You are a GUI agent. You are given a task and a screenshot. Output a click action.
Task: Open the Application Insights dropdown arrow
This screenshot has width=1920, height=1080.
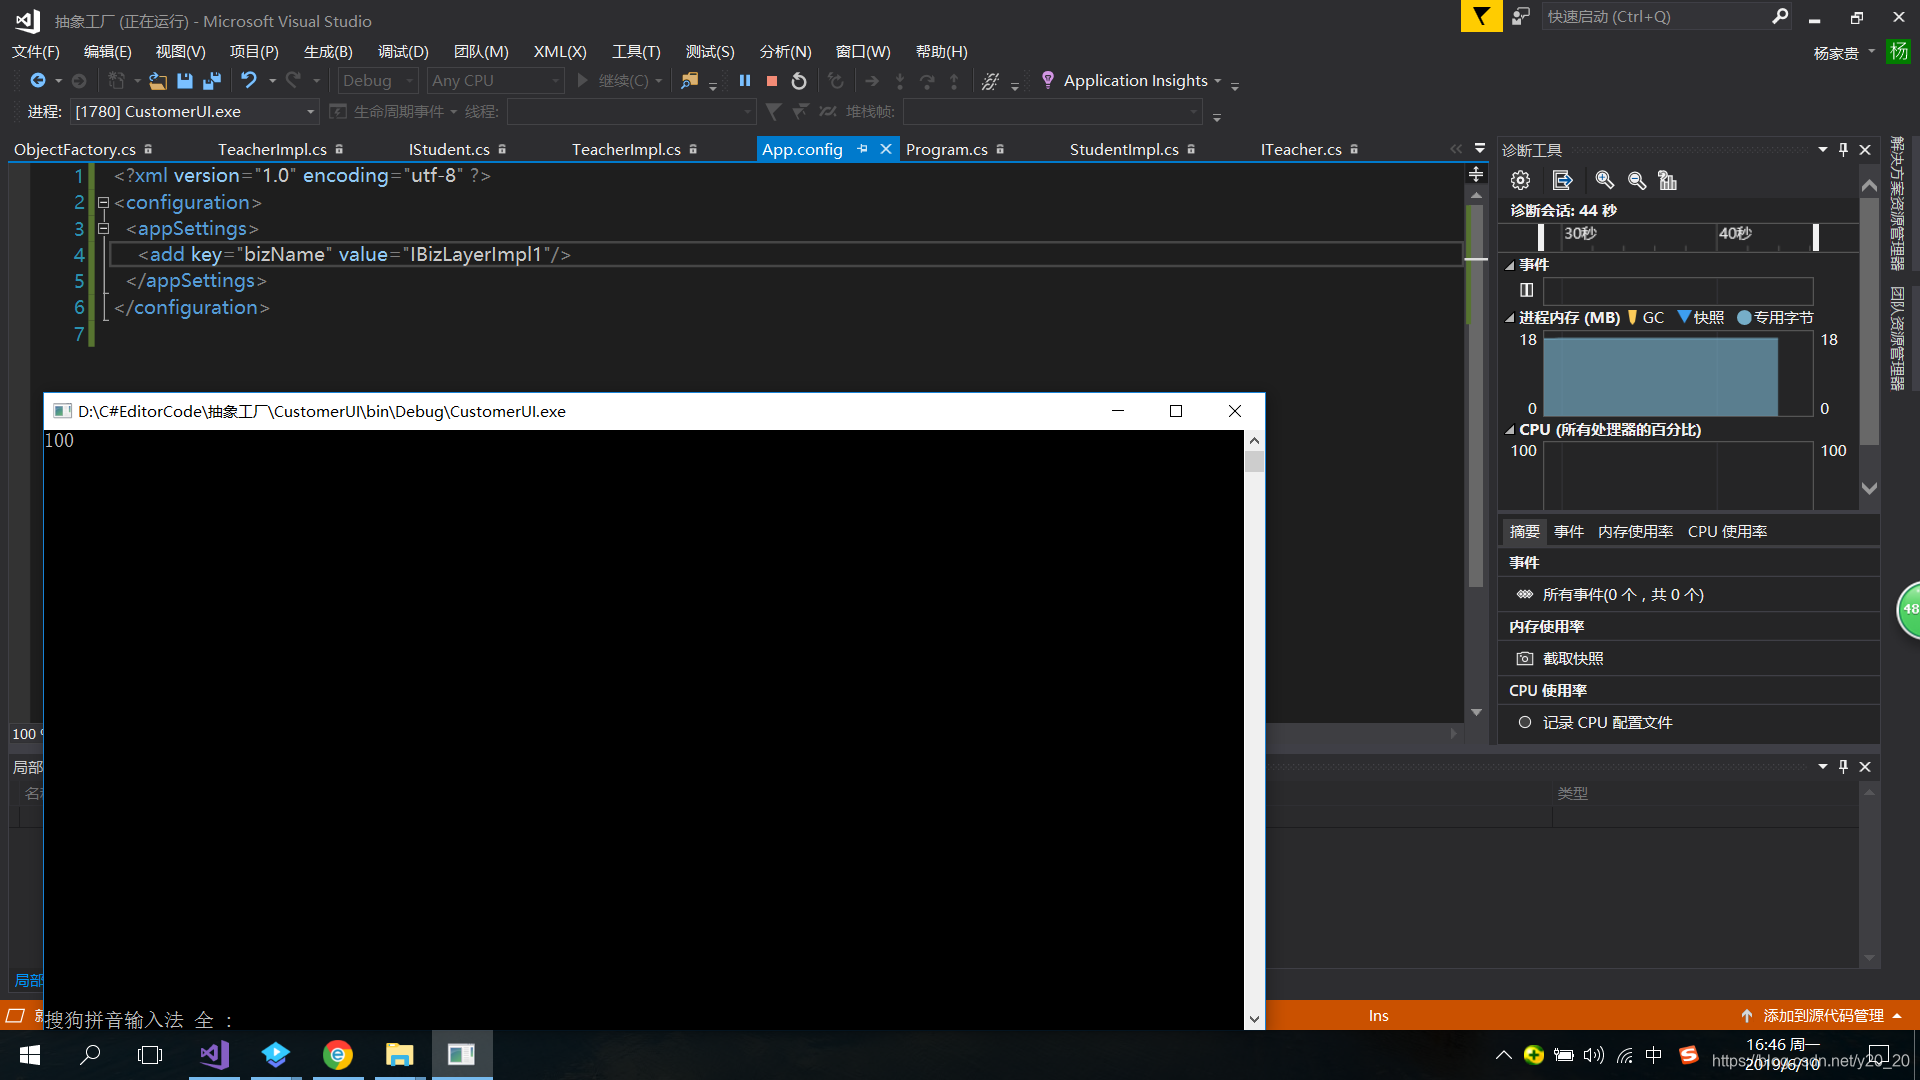coord(1218,81)
